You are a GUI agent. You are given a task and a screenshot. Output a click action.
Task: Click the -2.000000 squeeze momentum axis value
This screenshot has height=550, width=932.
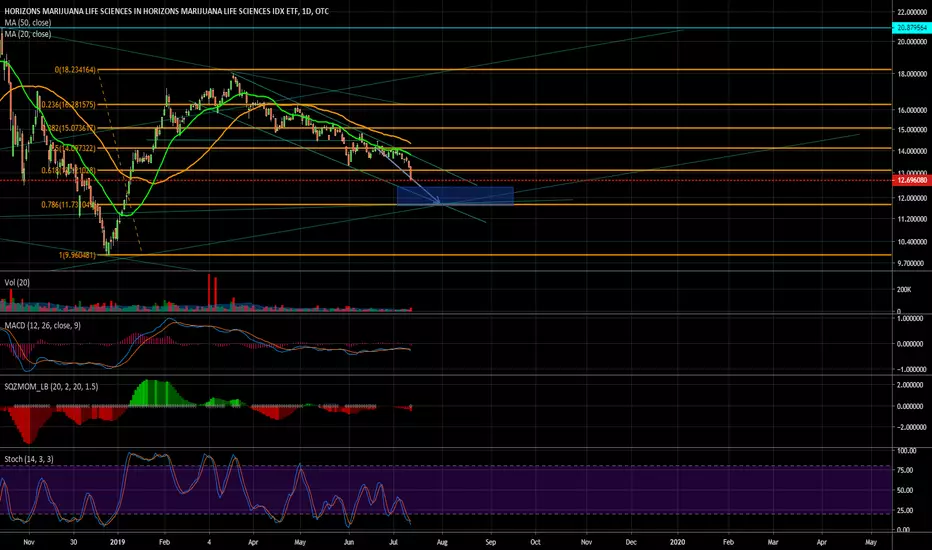point(910,428)
